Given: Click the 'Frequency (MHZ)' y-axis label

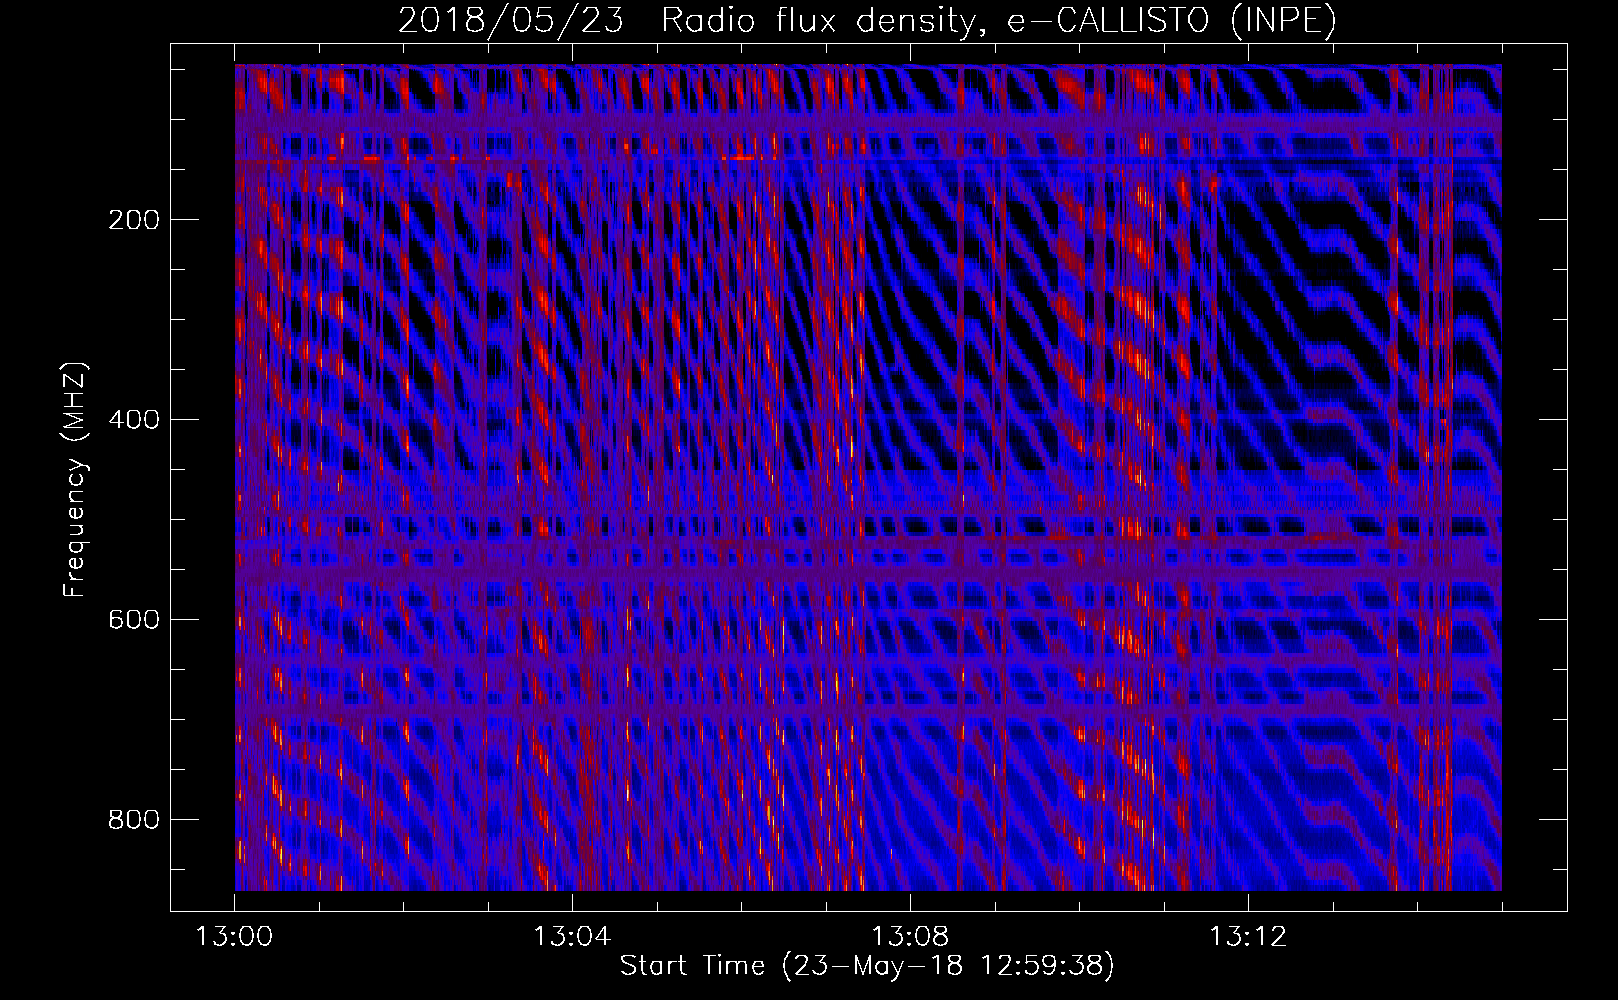Looking at the screenshot, I should [75, 479].
